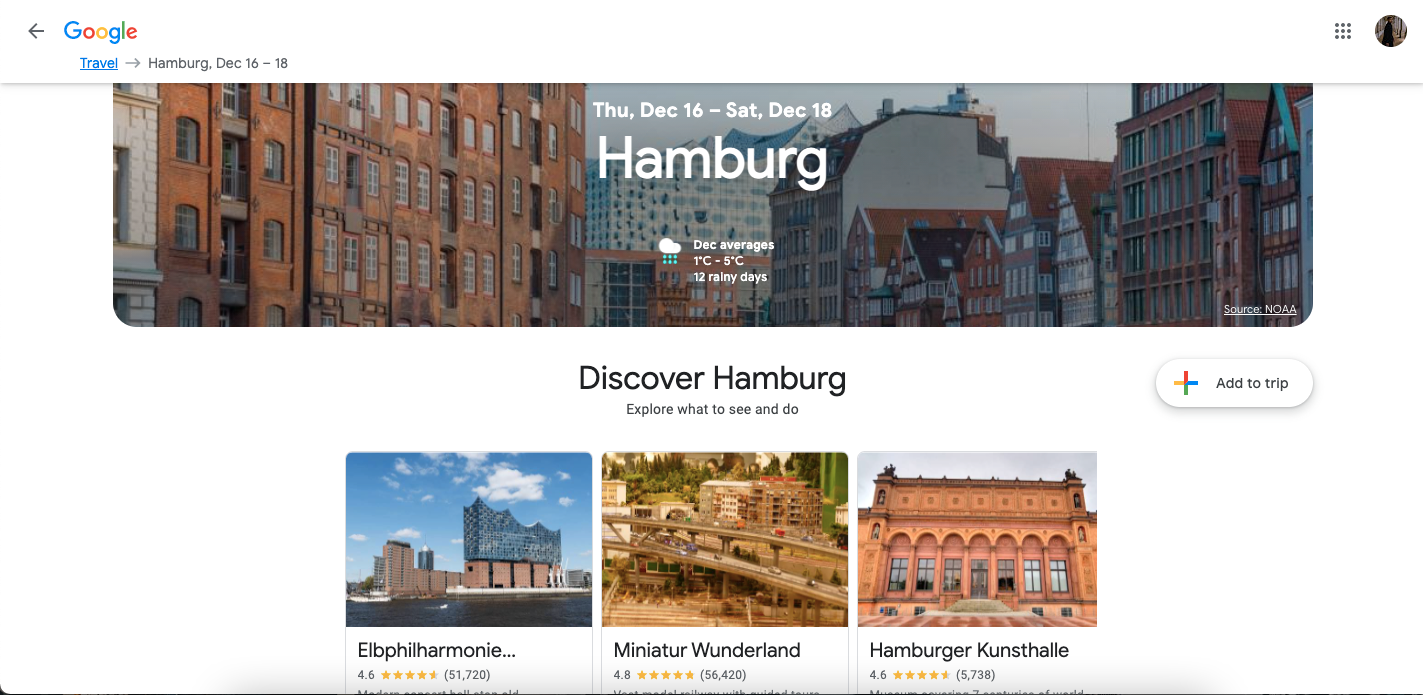Open the Miniatur Wunderland photo
The image size is (1423, 695).
pos(725,539)
